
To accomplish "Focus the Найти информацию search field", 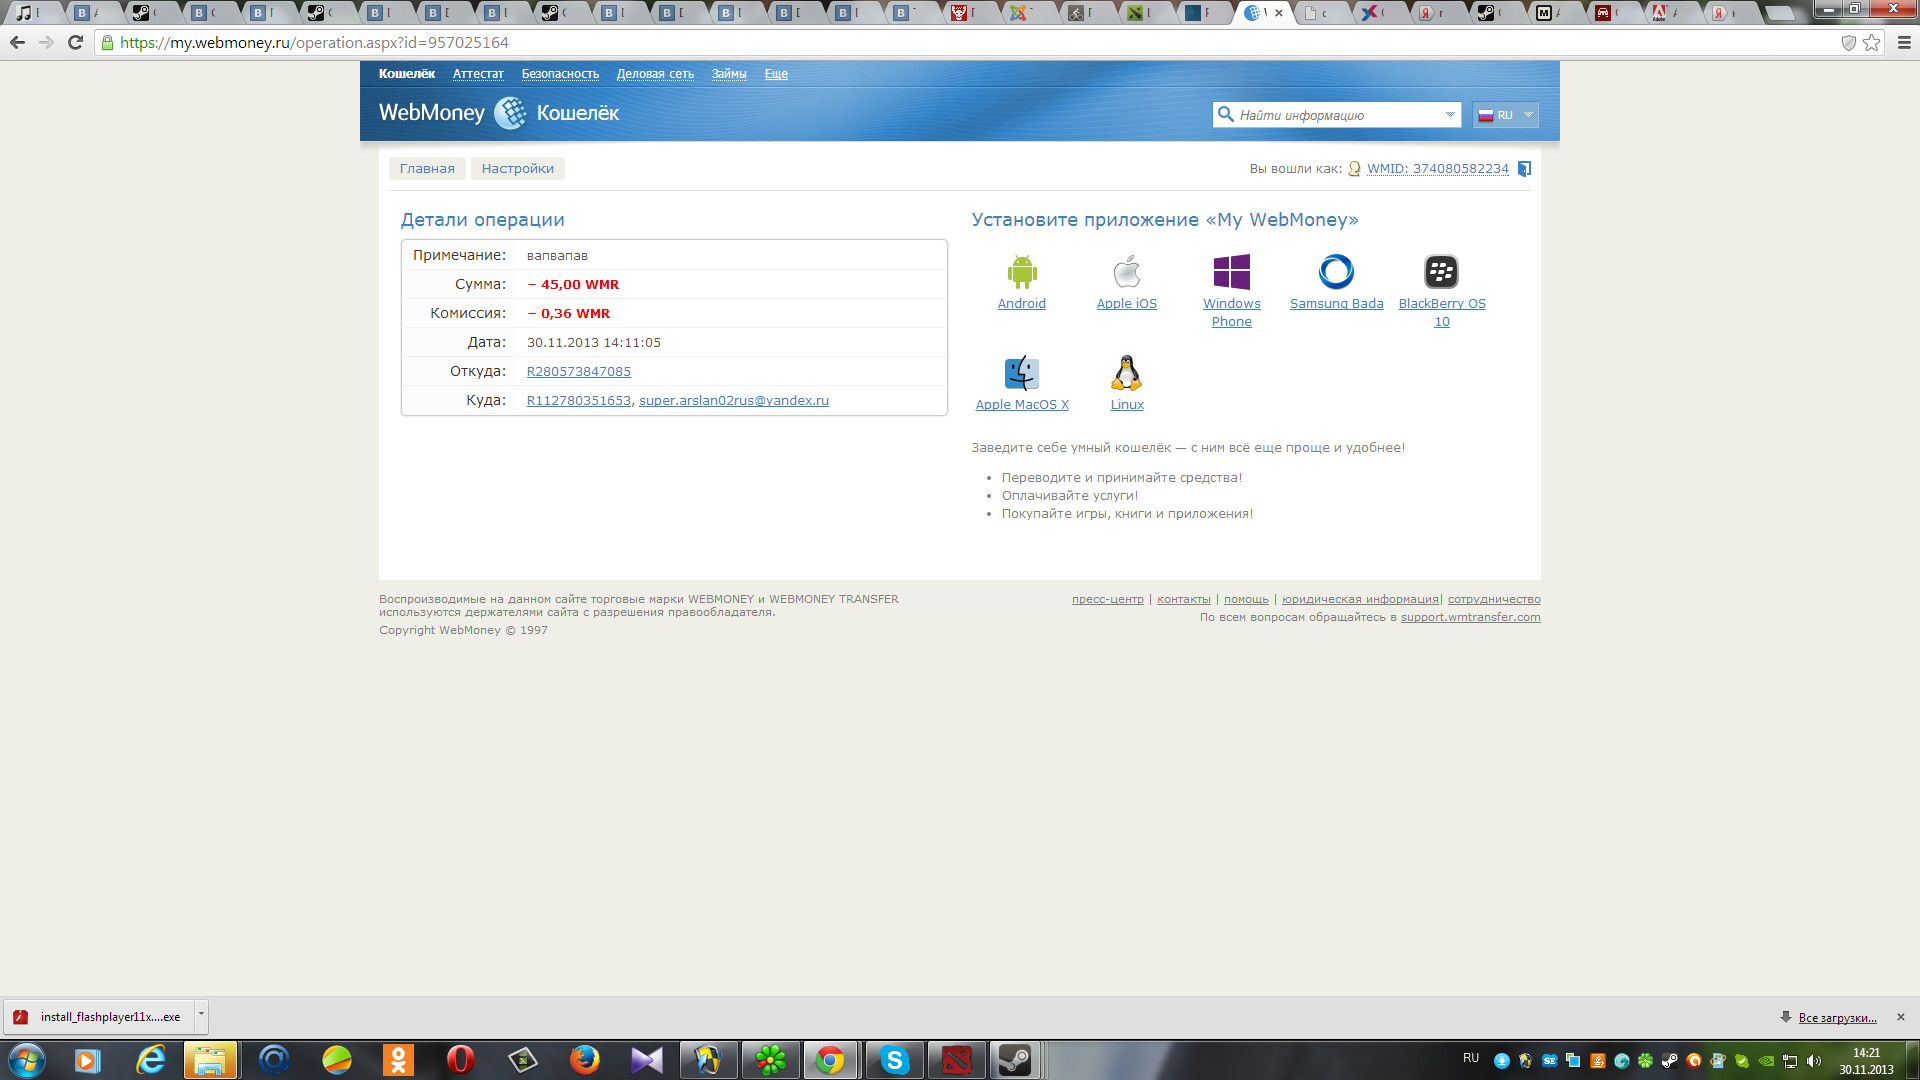I will tap(1338, 115).
